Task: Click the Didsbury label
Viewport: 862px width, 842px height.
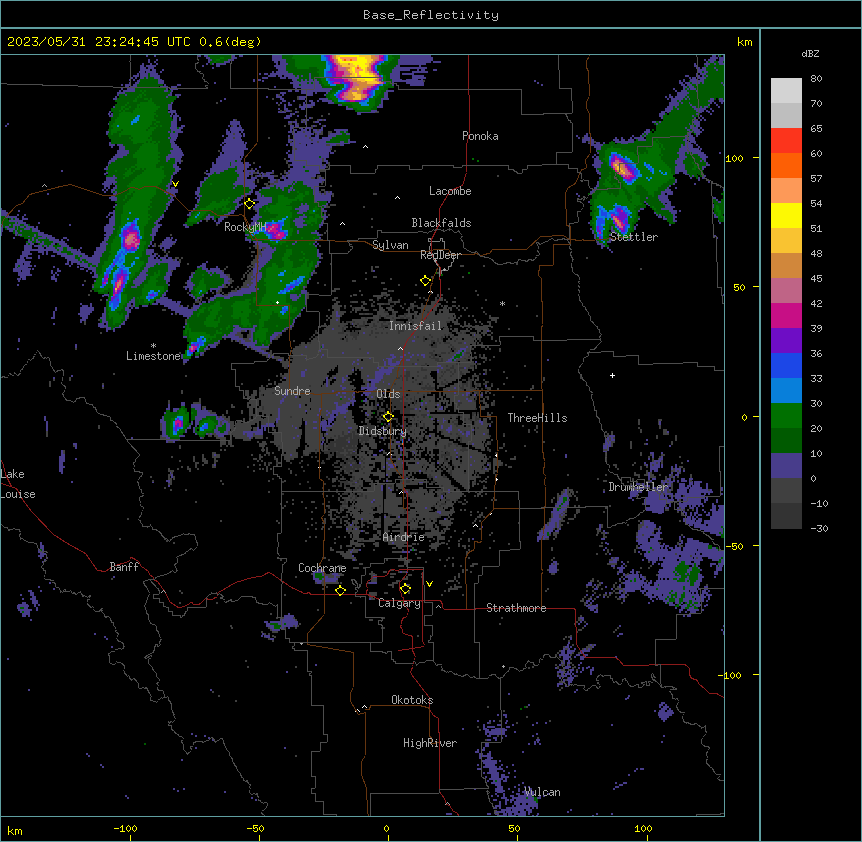Action: click(x=383, y=431)
